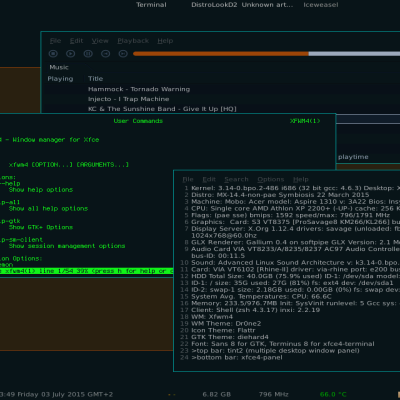Viewport: 400px width, 400px height.
Task: Click the 66.0 °C temperature indicator
Action: click(333, 394)
